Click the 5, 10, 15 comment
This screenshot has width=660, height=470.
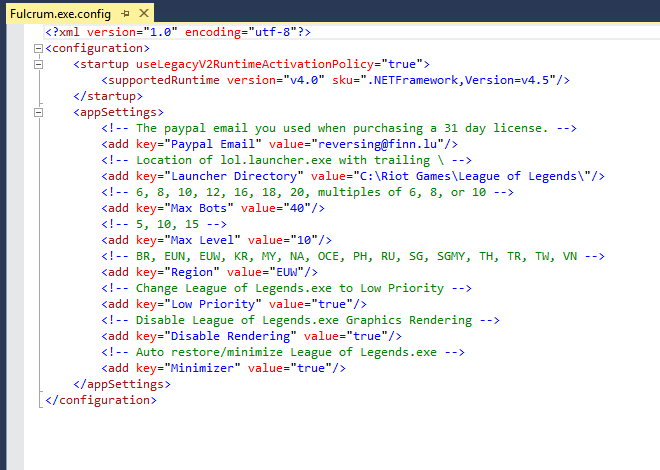[164, 224]
